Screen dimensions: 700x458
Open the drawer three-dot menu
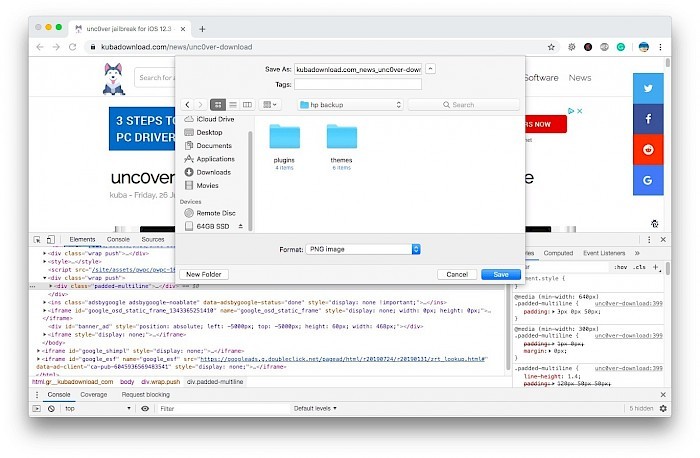[x=37, y=395]
